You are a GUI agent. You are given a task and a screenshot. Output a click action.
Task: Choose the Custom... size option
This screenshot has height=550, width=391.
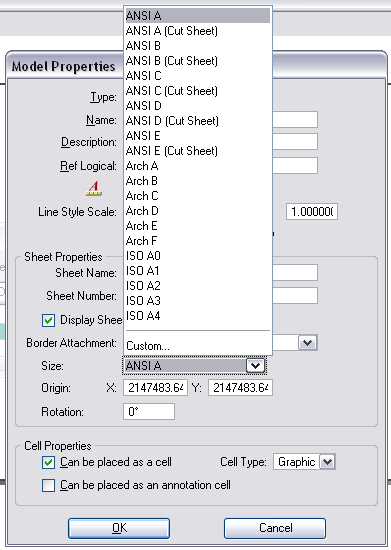tap(198, 346)
